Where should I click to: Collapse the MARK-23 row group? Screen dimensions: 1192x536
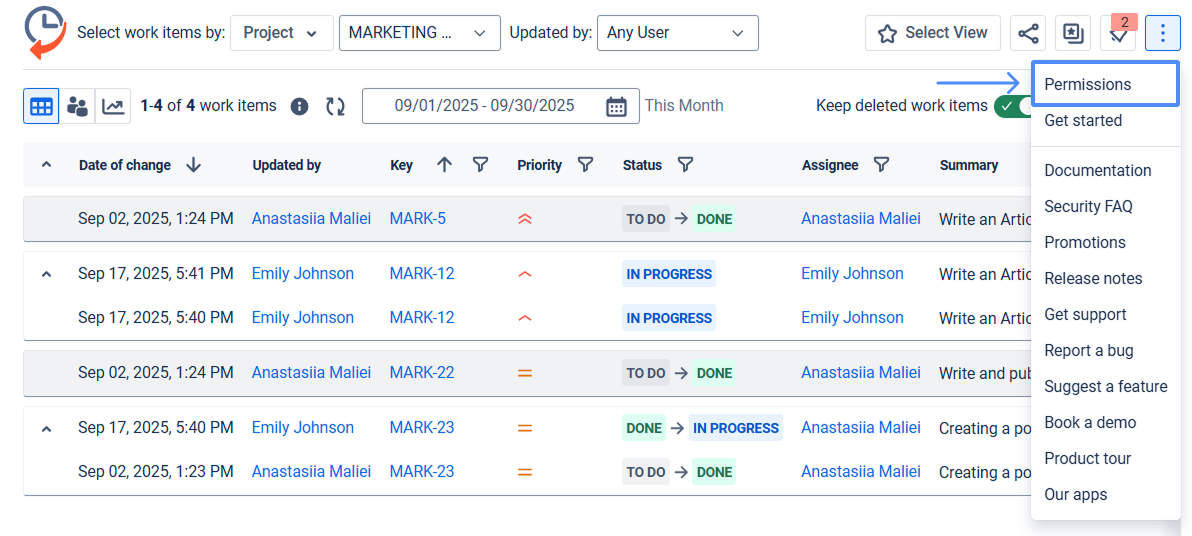[x=46, y=428]
